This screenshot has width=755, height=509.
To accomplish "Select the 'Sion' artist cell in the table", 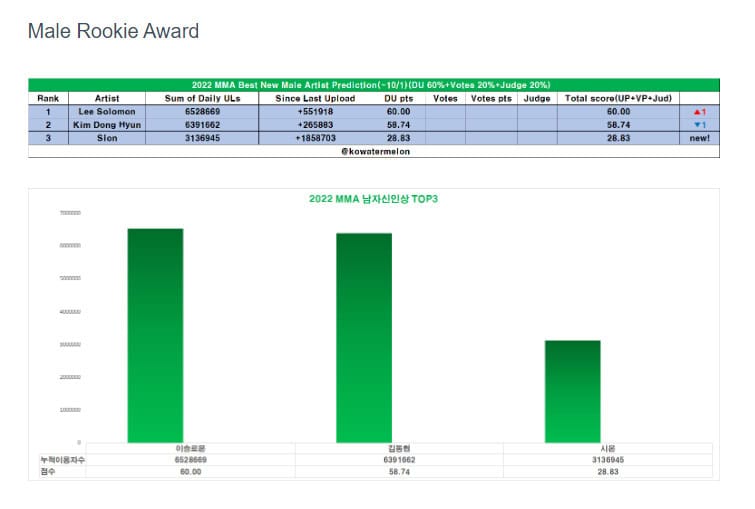I will [x=107, y=138].
